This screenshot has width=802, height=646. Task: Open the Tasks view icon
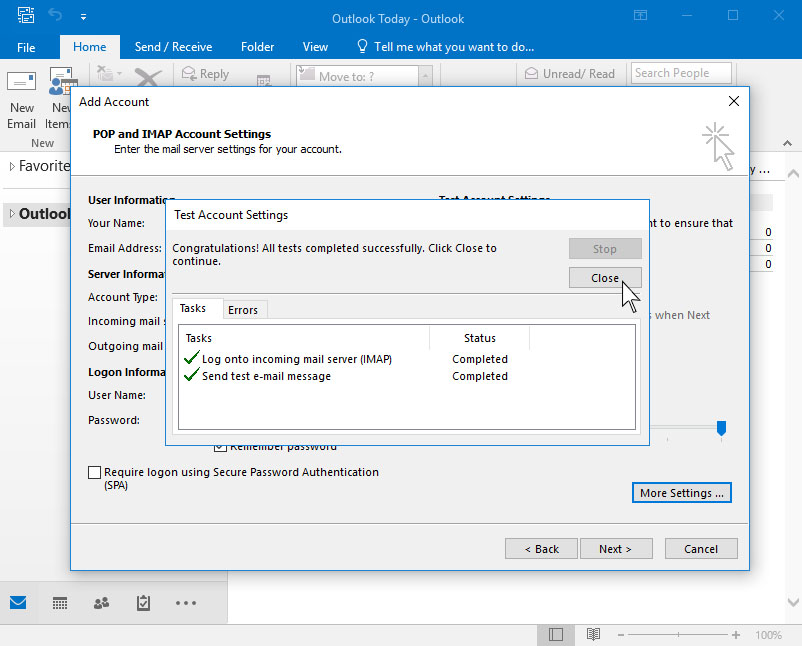pyautogui.click(x=143, y=603)
